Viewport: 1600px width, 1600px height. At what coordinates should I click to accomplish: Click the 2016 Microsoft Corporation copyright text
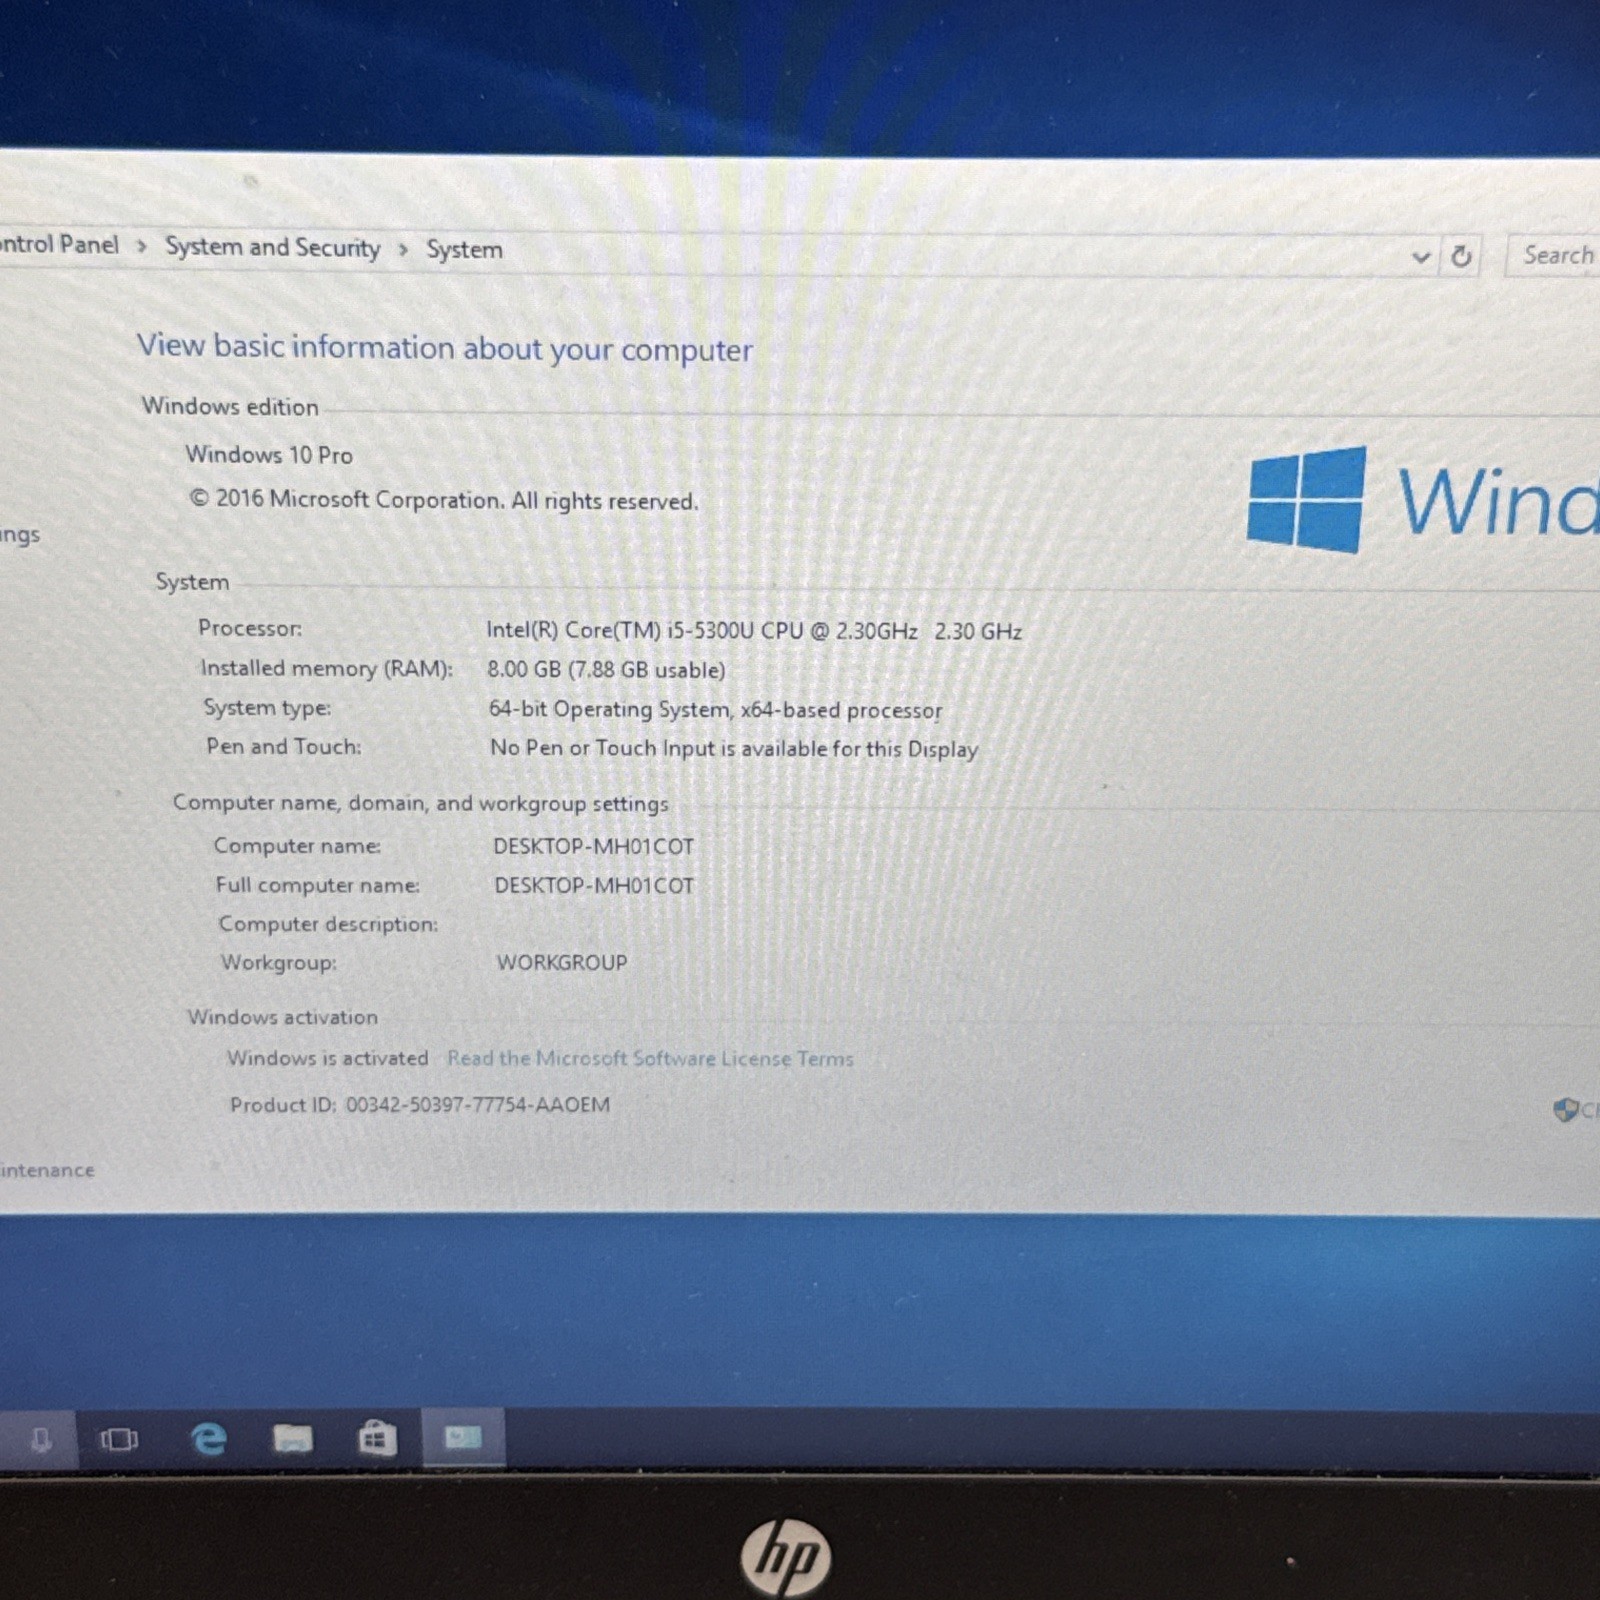click(x=444, y=500)
